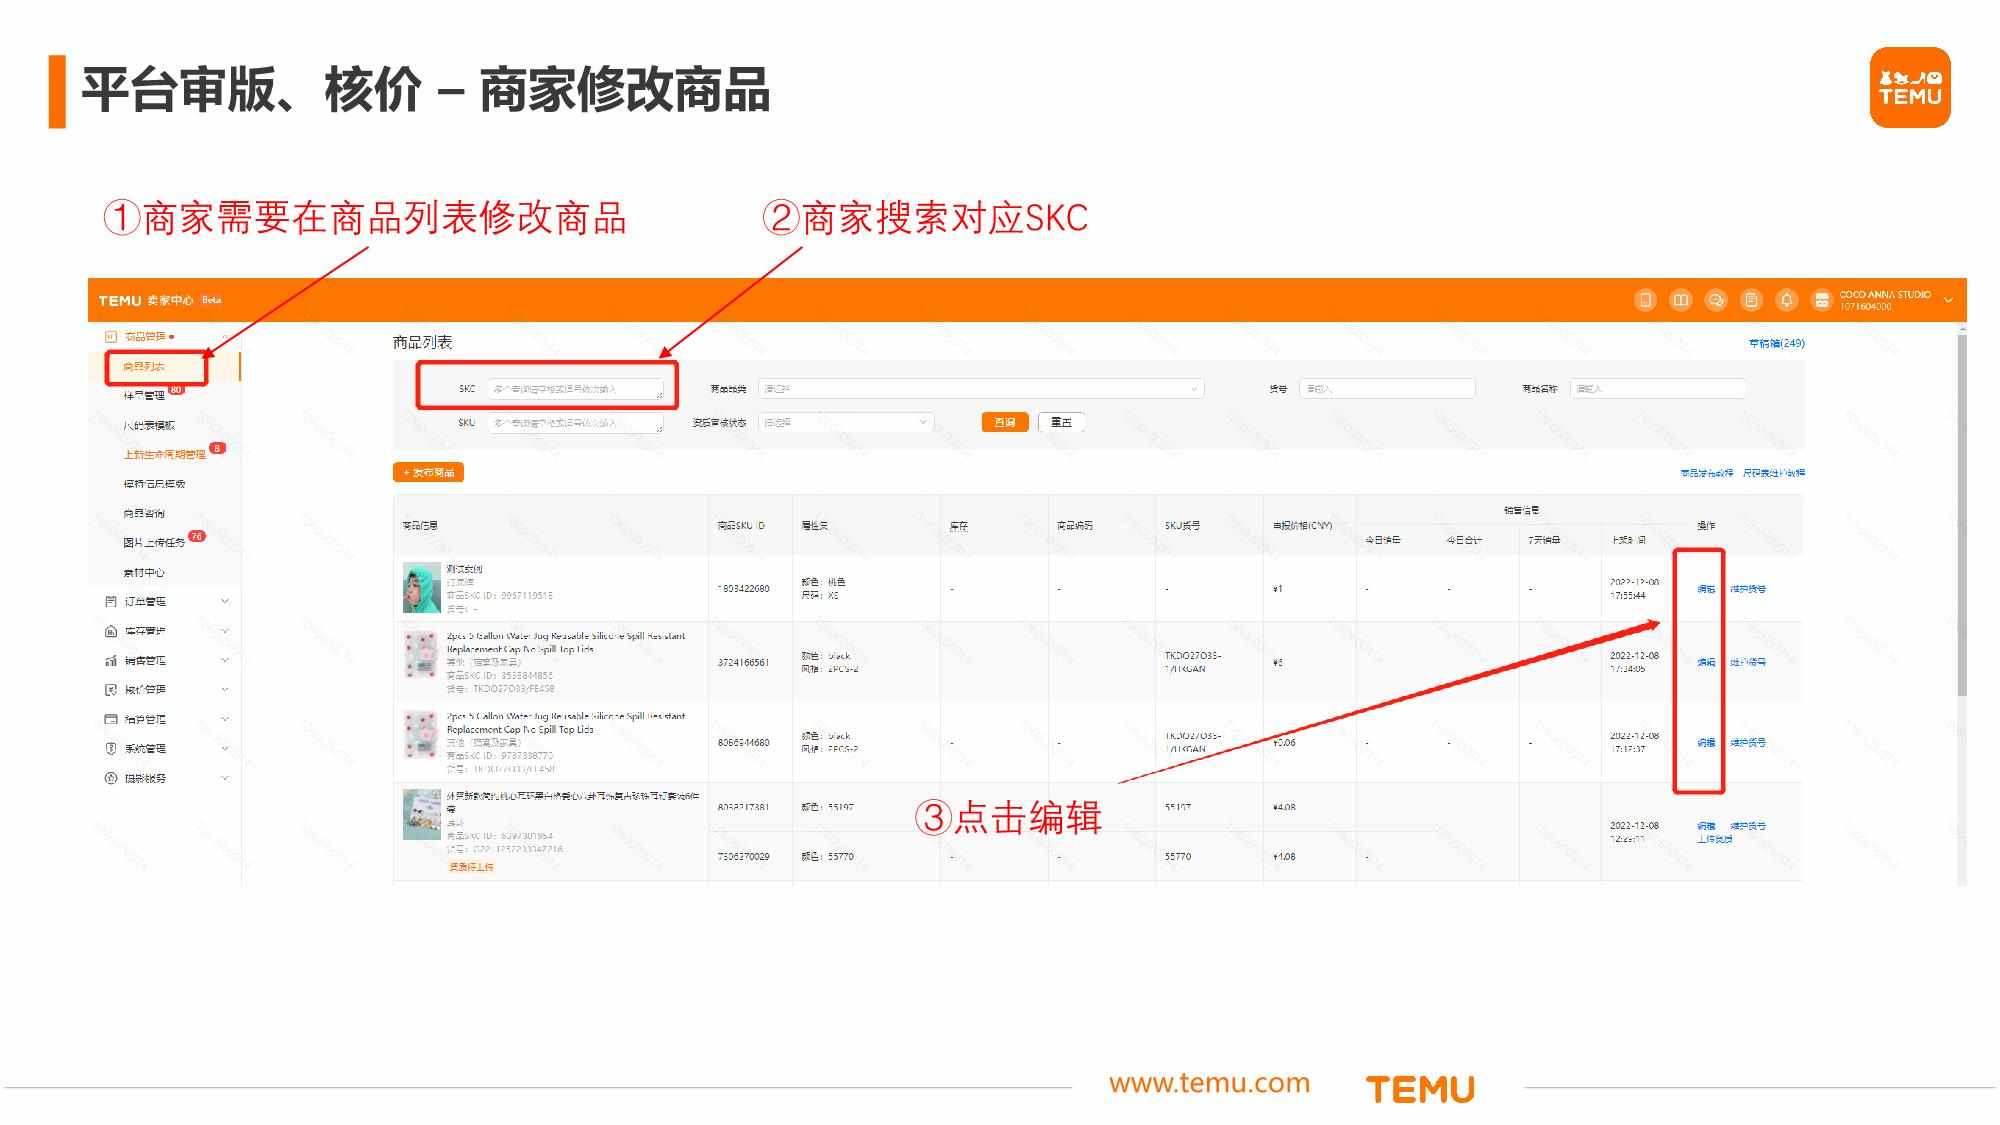Open 尺码表模板 in the sidebar
Viewport: 2000px width, 1125px height.
[x=149, y=425]
